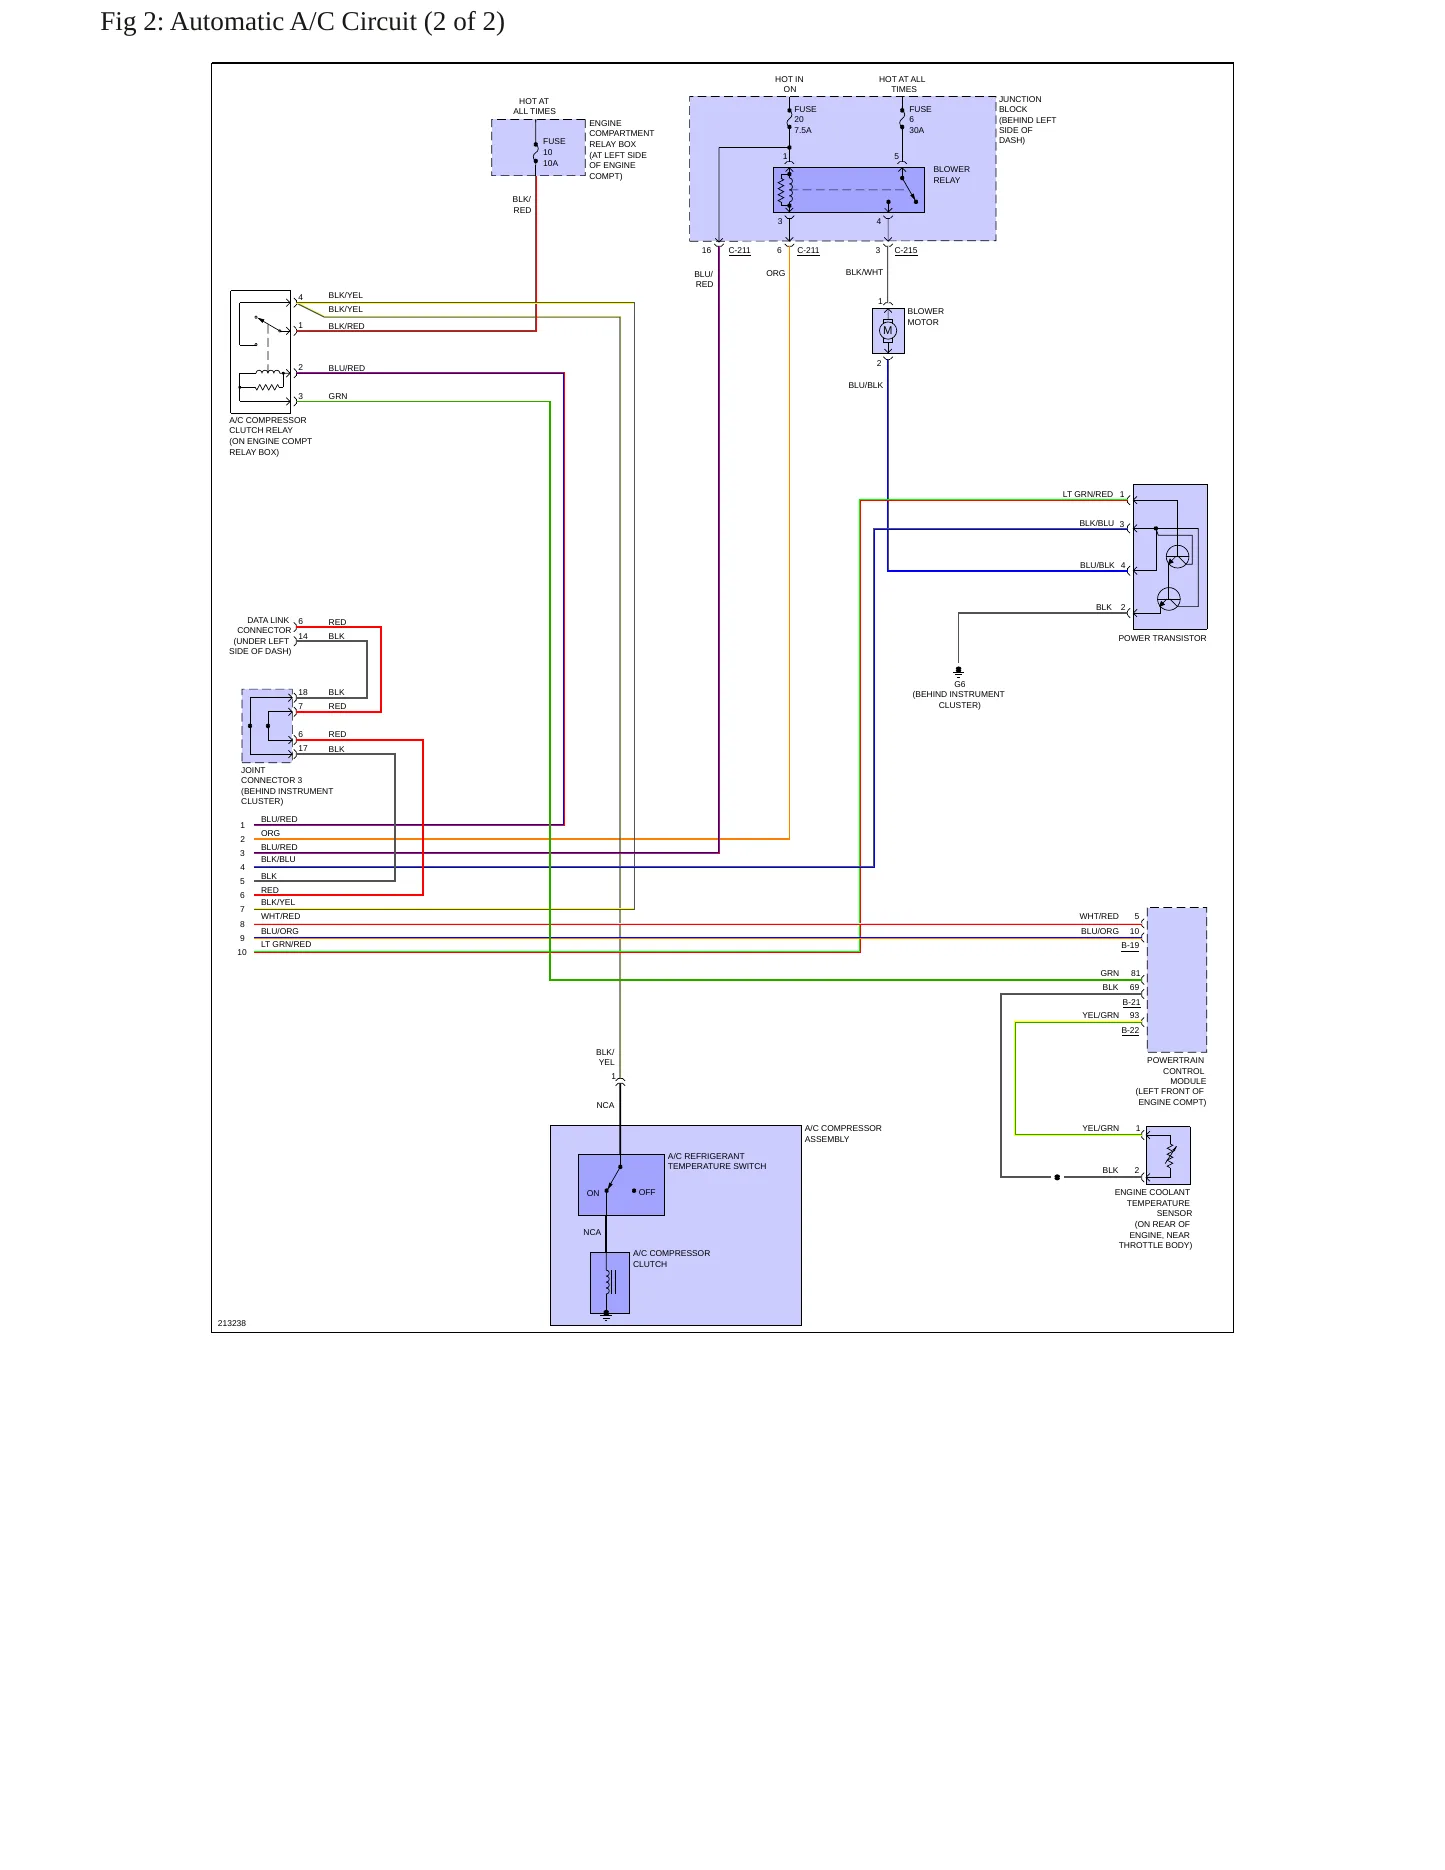Select the 'A/C REFRIGERANT TEMPERATURE SWITCH' label

click(x=717, y=1161)
